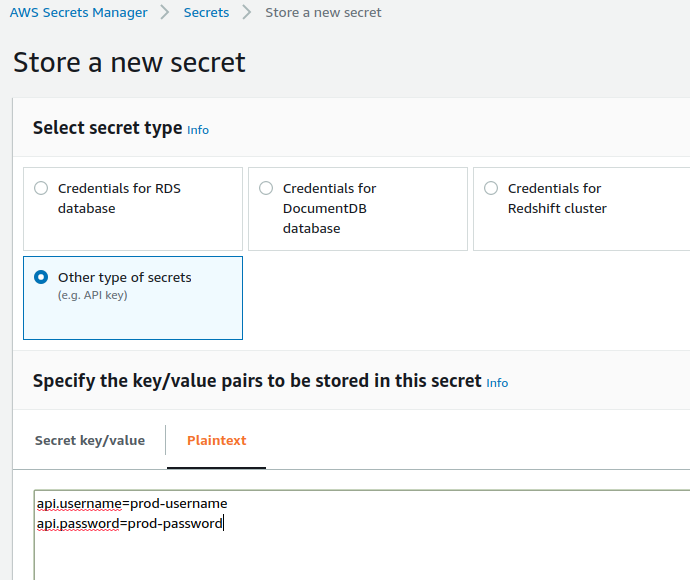Go to the Secrets breadcrumb link
Image resolution: width=690 pixels, height=580 pixels.
click(x=206, y=13)
